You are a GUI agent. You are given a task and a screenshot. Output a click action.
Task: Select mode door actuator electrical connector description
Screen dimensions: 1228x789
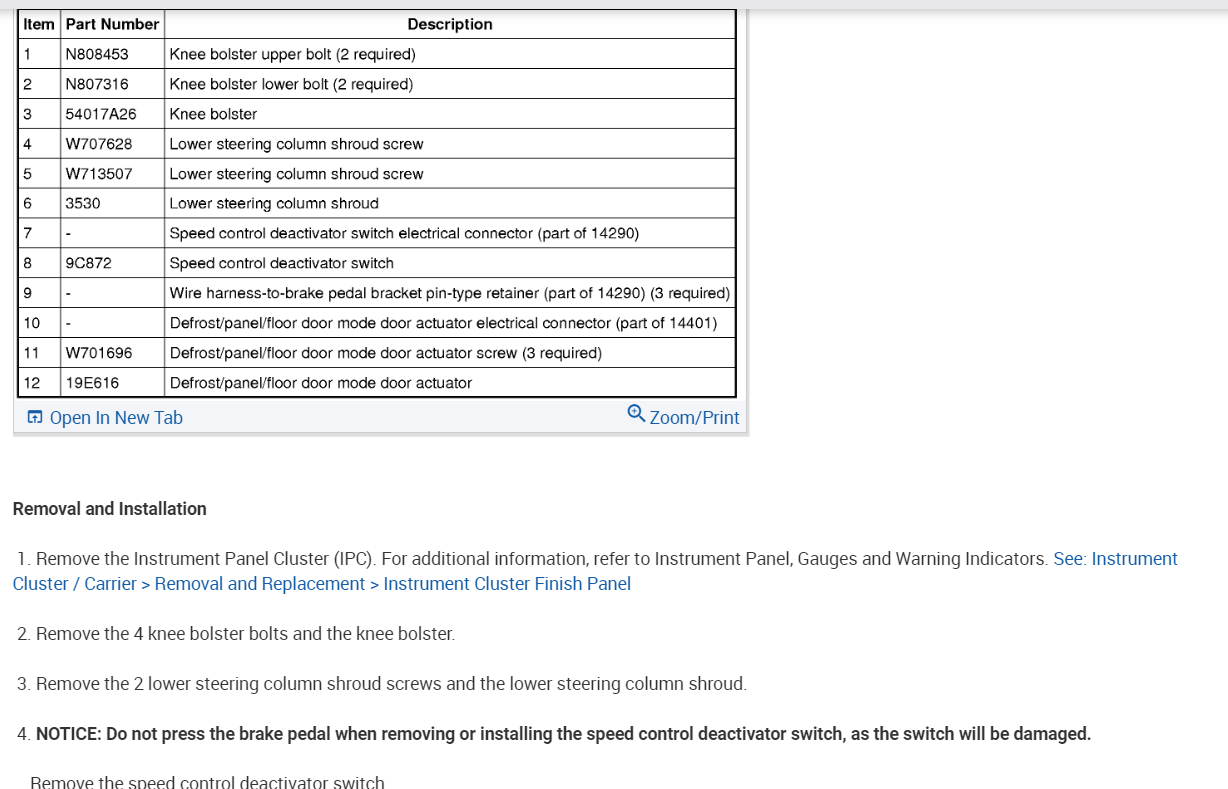[443, 323]
